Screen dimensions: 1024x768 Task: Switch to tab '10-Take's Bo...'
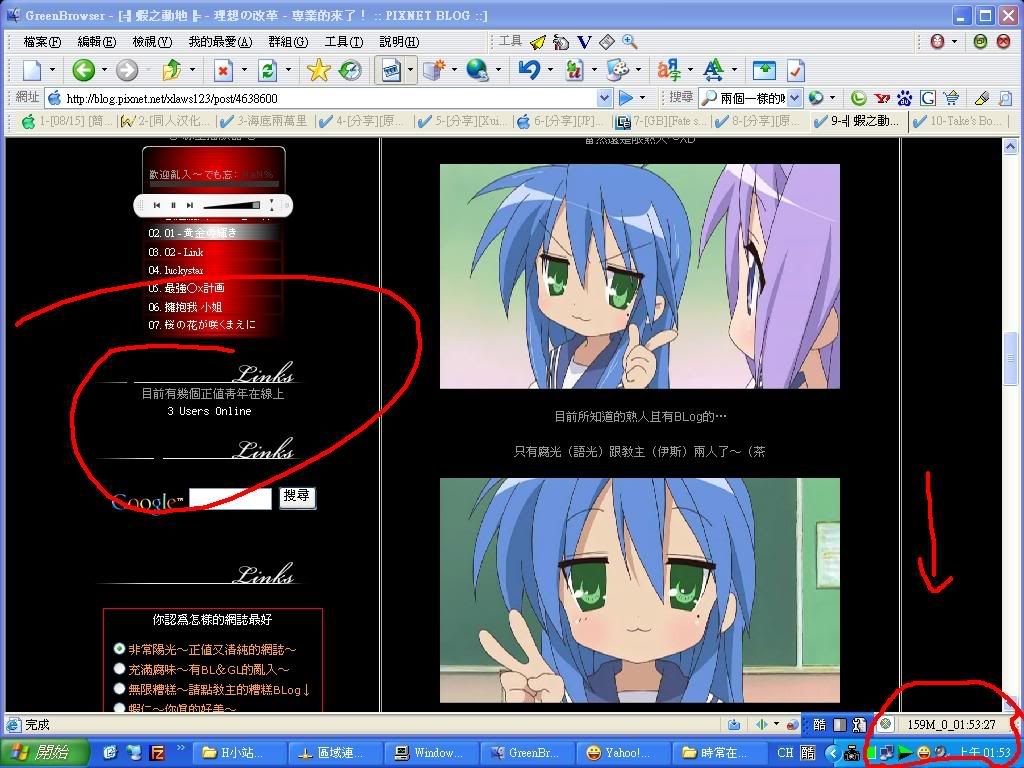point(957,121)
